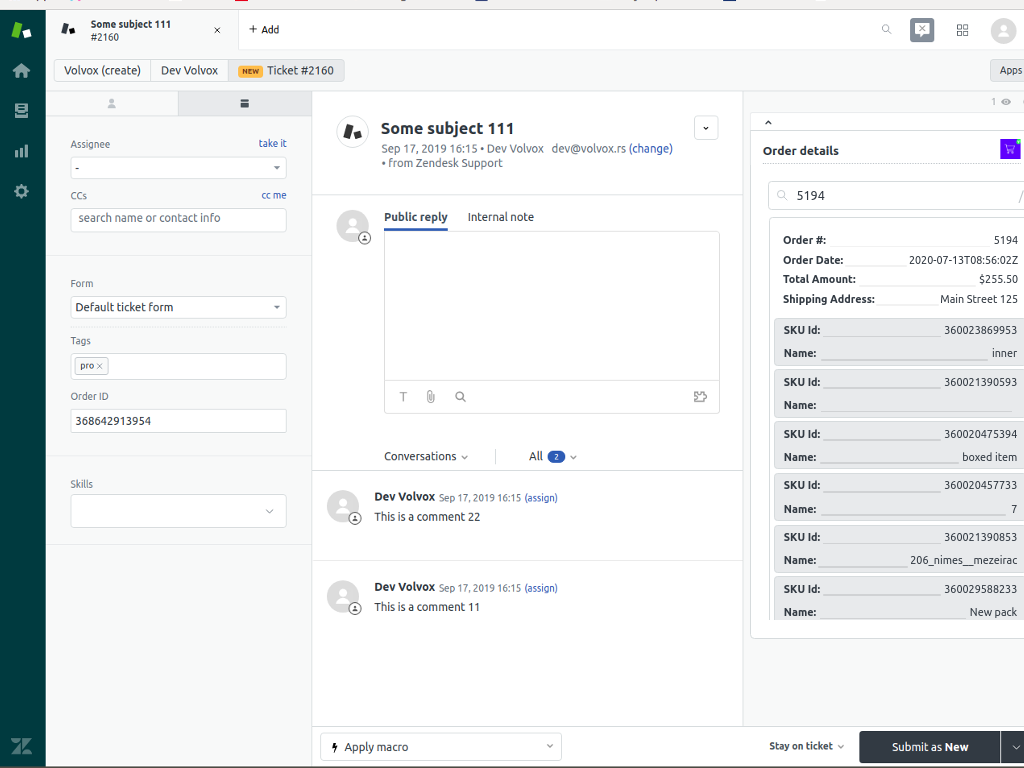Click the Tags input field

178,366
